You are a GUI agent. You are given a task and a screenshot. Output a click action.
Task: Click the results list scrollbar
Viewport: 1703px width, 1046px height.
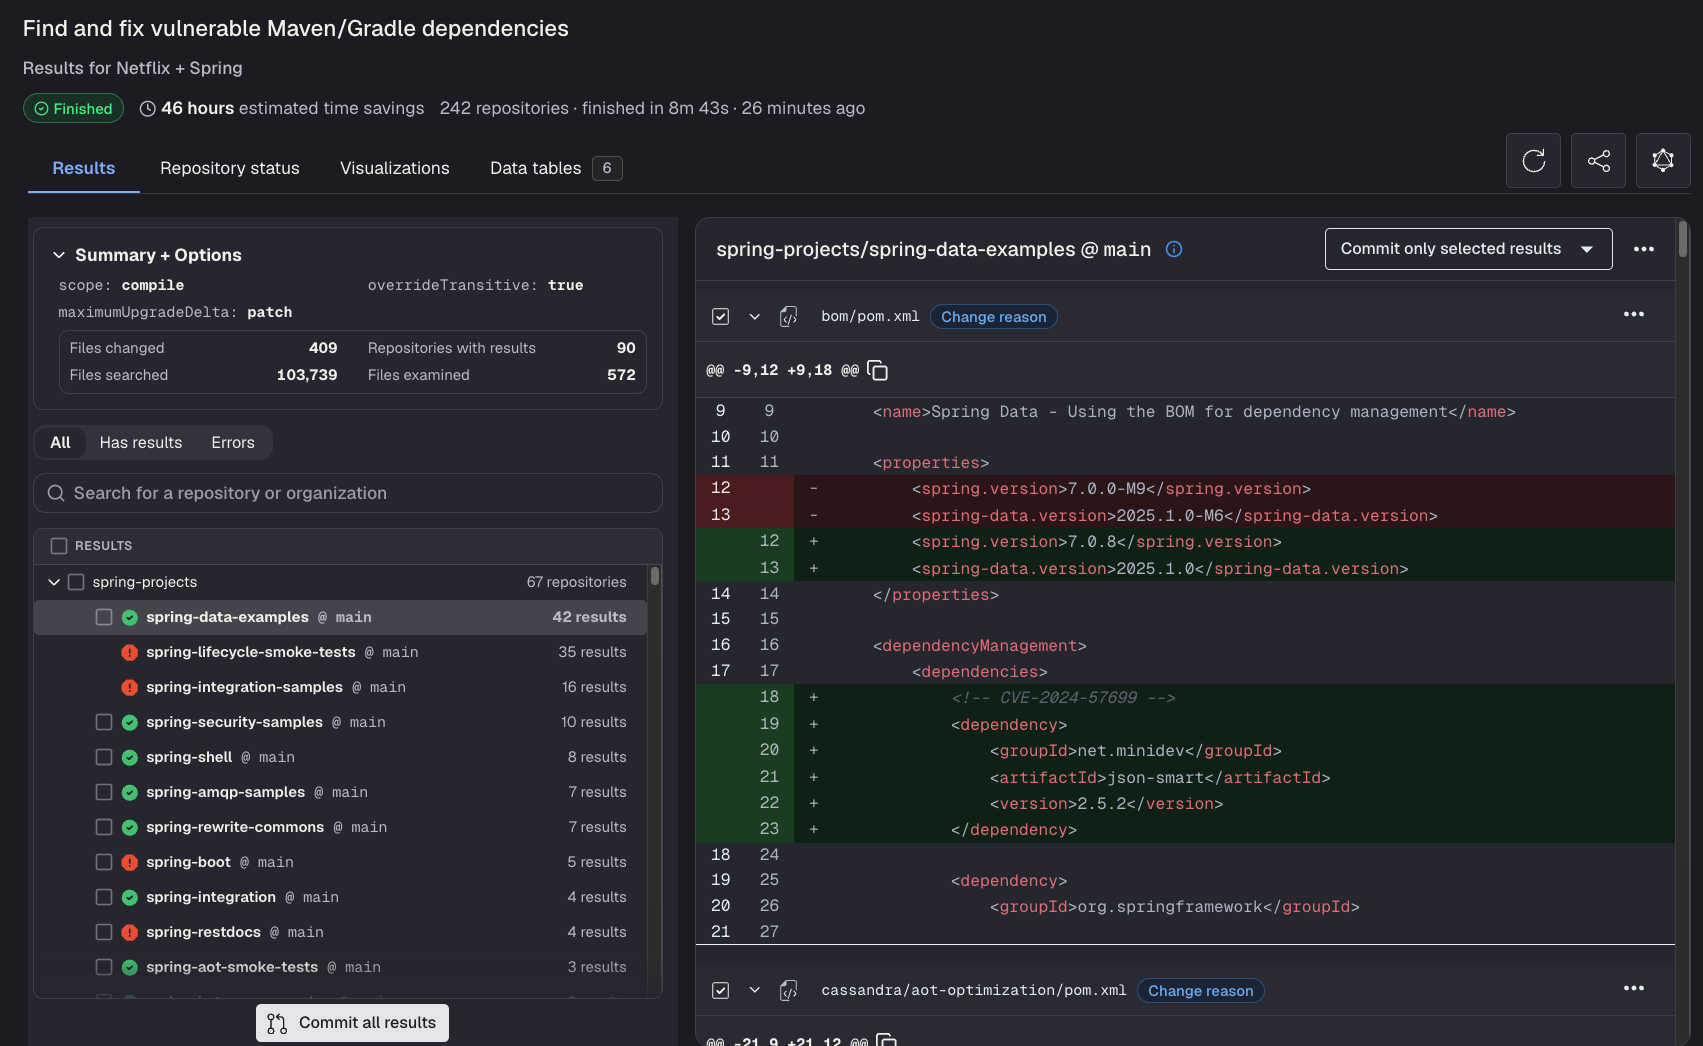coord(655,576)
